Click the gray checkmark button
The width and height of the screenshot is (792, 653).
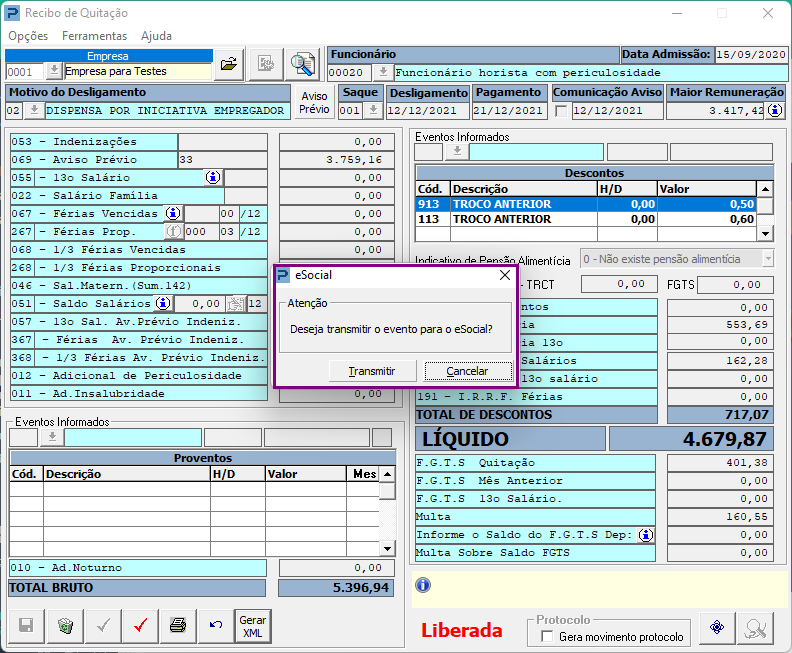tap(104, 626)
